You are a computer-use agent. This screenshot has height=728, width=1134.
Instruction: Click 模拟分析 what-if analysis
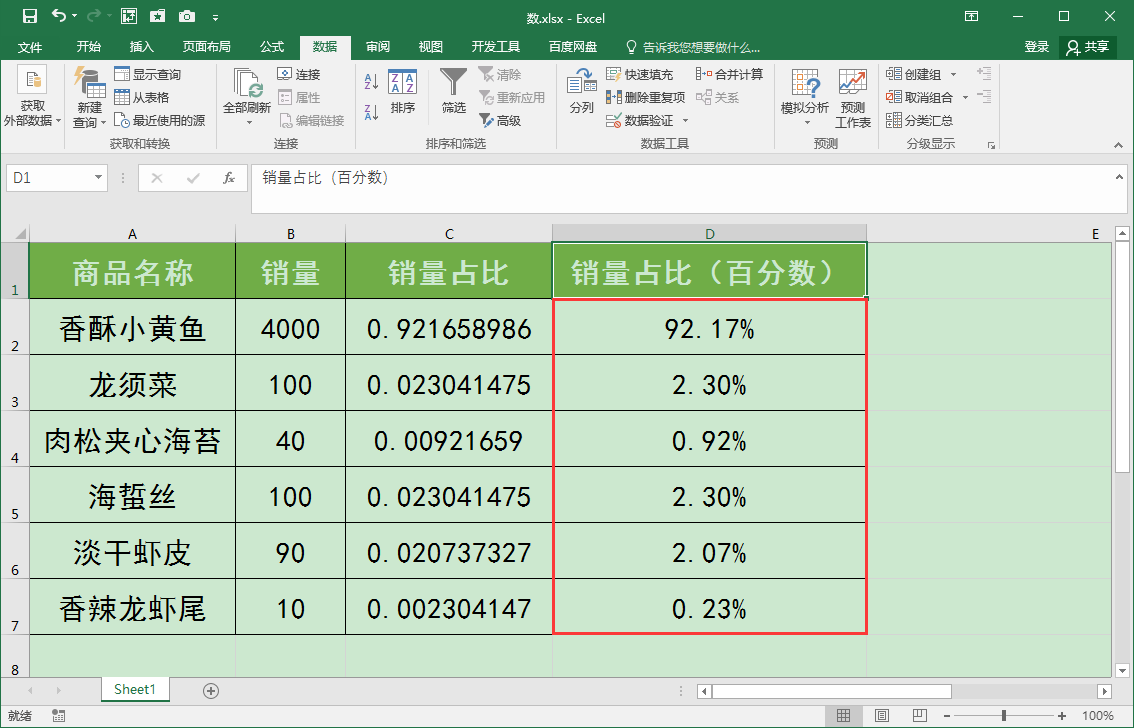pos(805,97)
